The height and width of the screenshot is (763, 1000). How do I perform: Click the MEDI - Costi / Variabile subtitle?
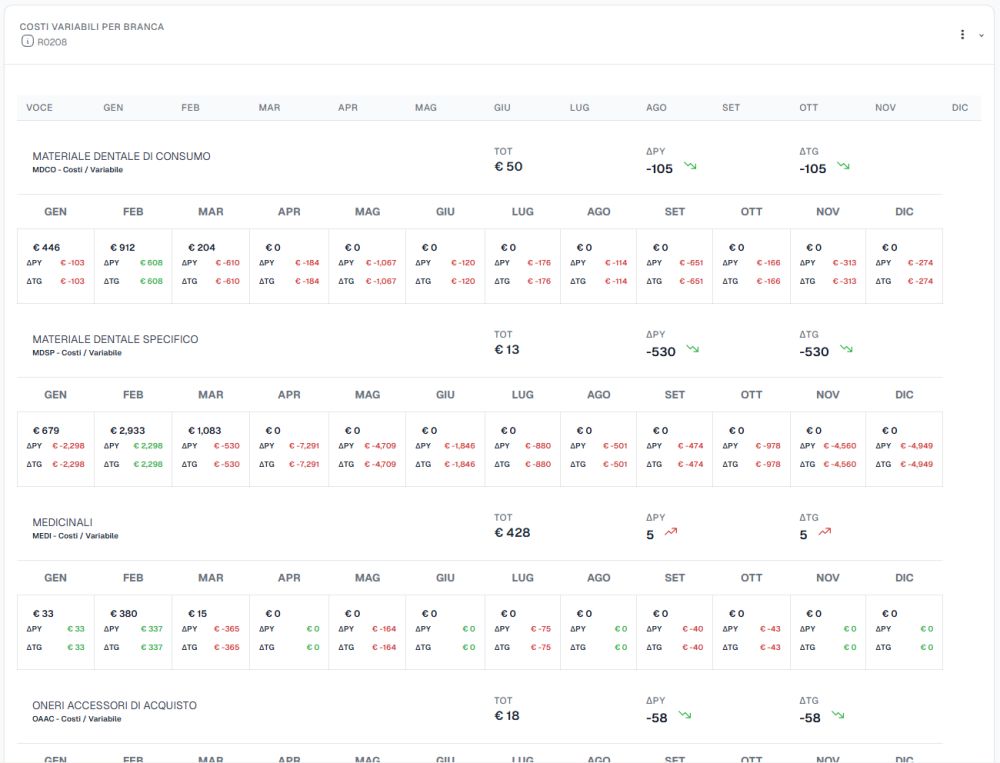pyautogui.click(x=75, y=536)
